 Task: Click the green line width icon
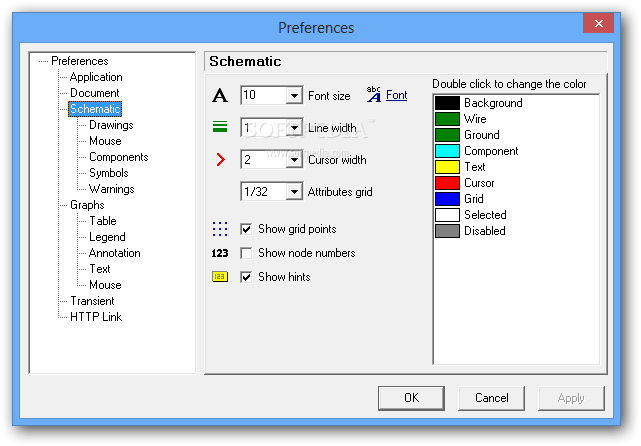point(220,127)
